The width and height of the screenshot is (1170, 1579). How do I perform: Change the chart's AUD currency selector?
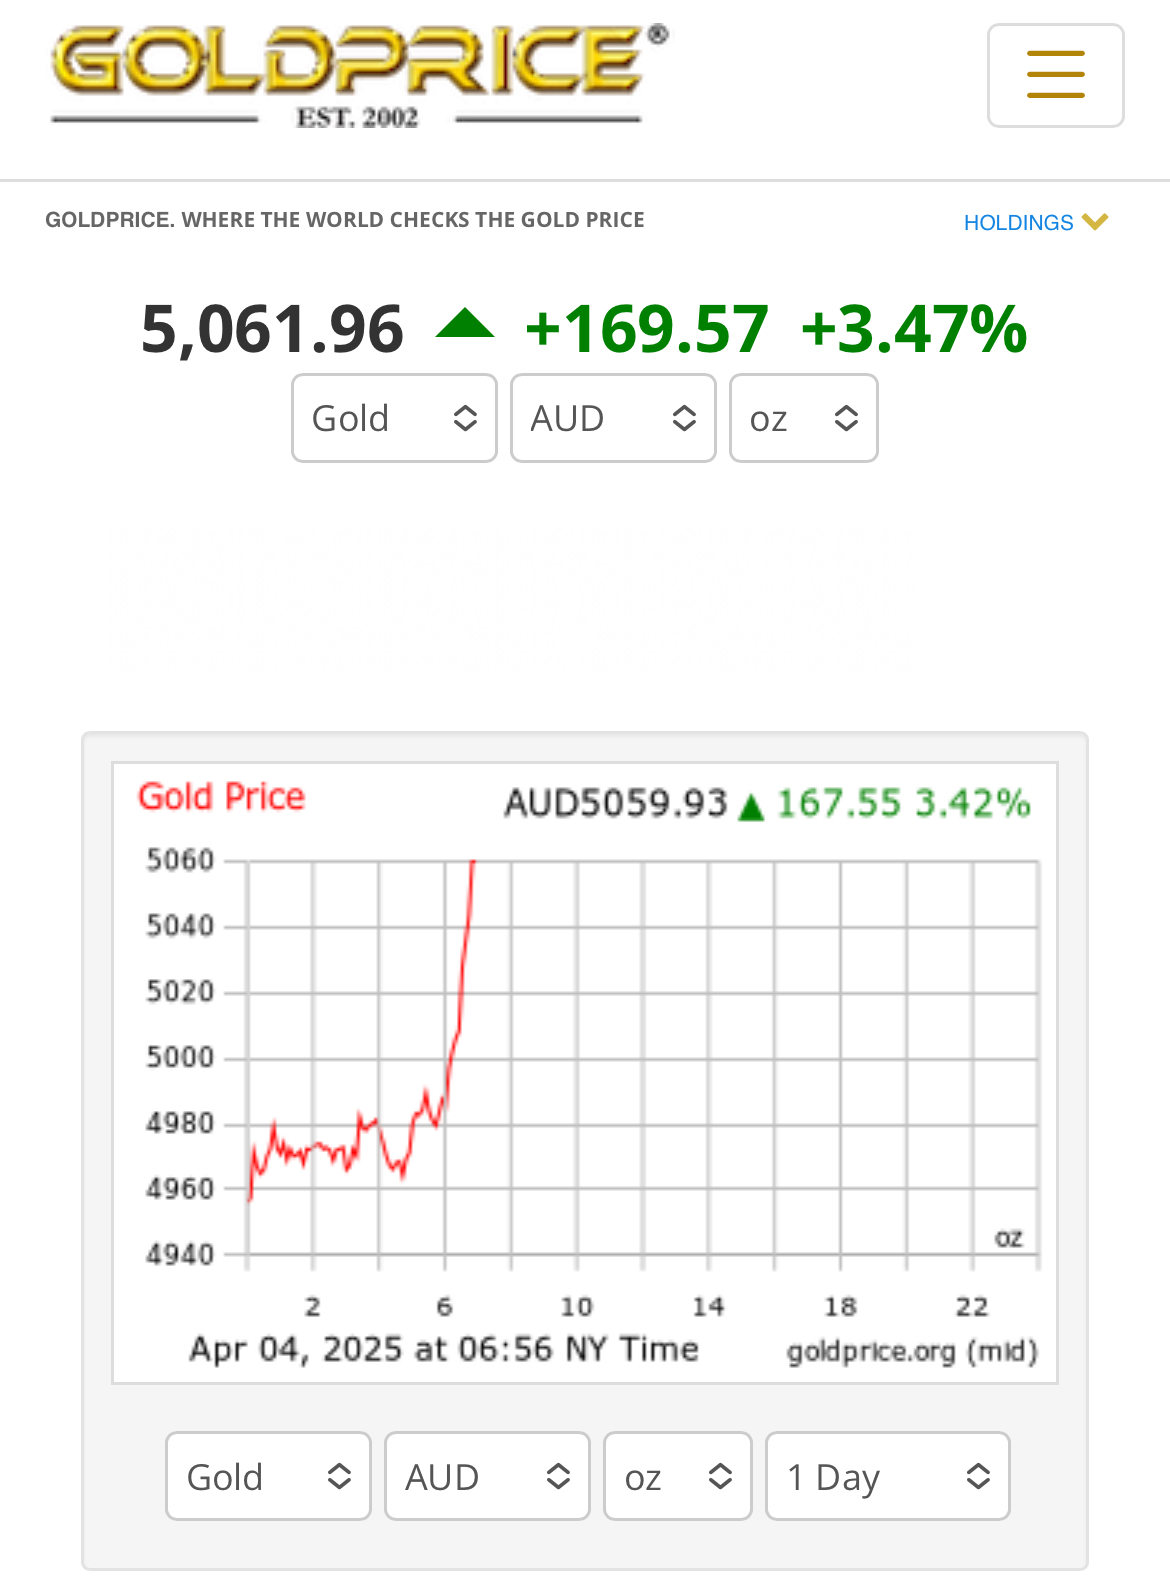click(487, 1476)
